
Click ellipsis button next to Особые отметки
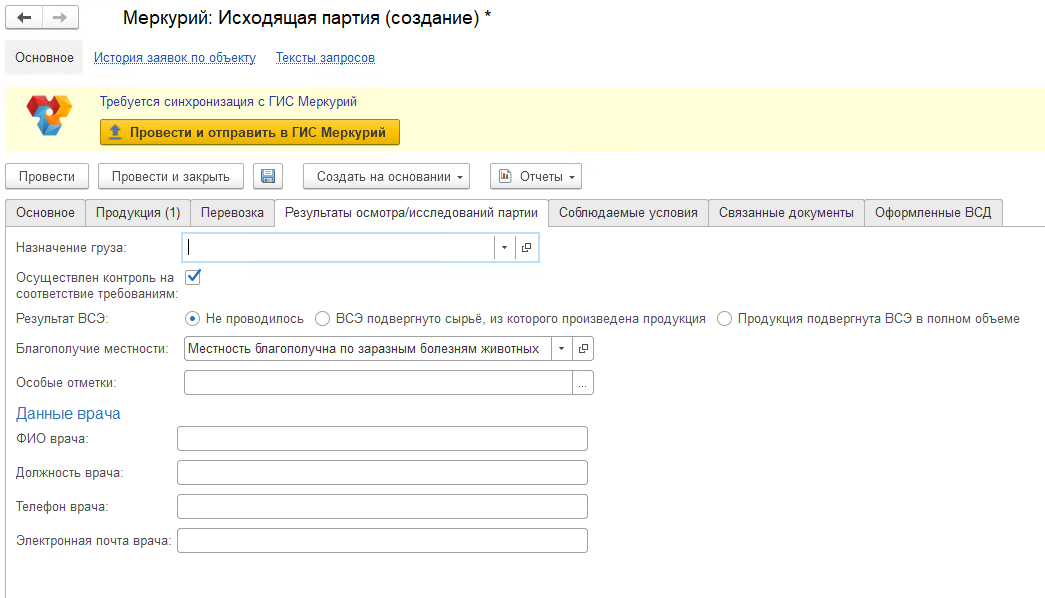pyautogui.click(x=583, y=382)
